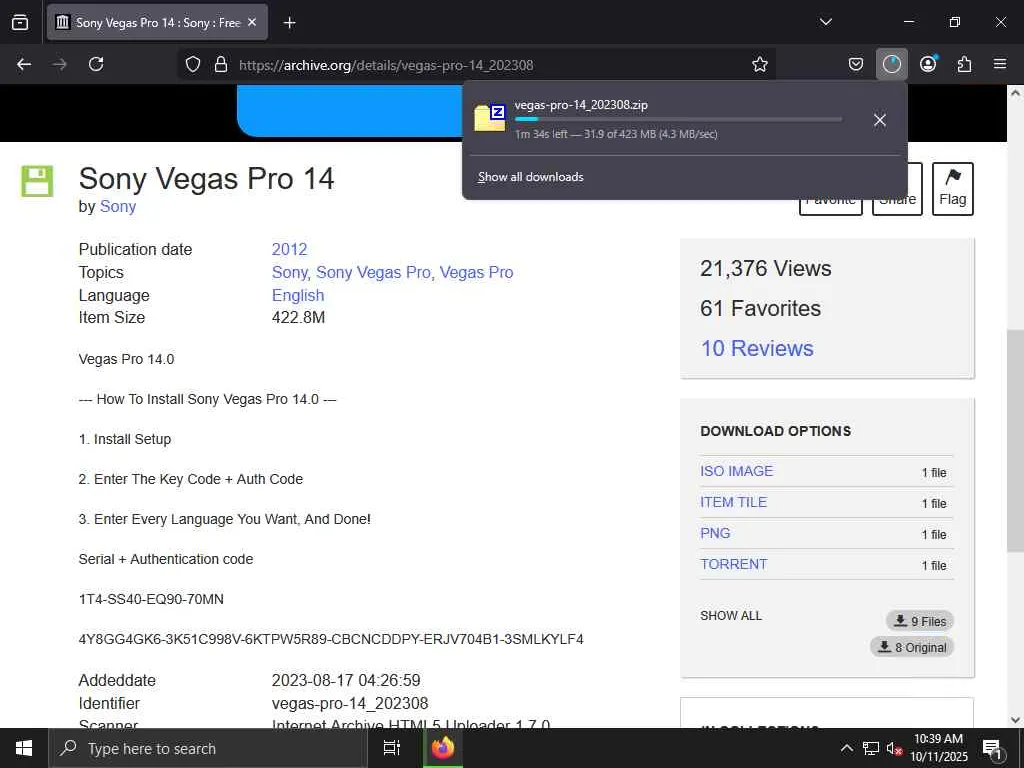Select the serial 1T4-SS40-EQ90-70MN text

(x=151, y=600)
